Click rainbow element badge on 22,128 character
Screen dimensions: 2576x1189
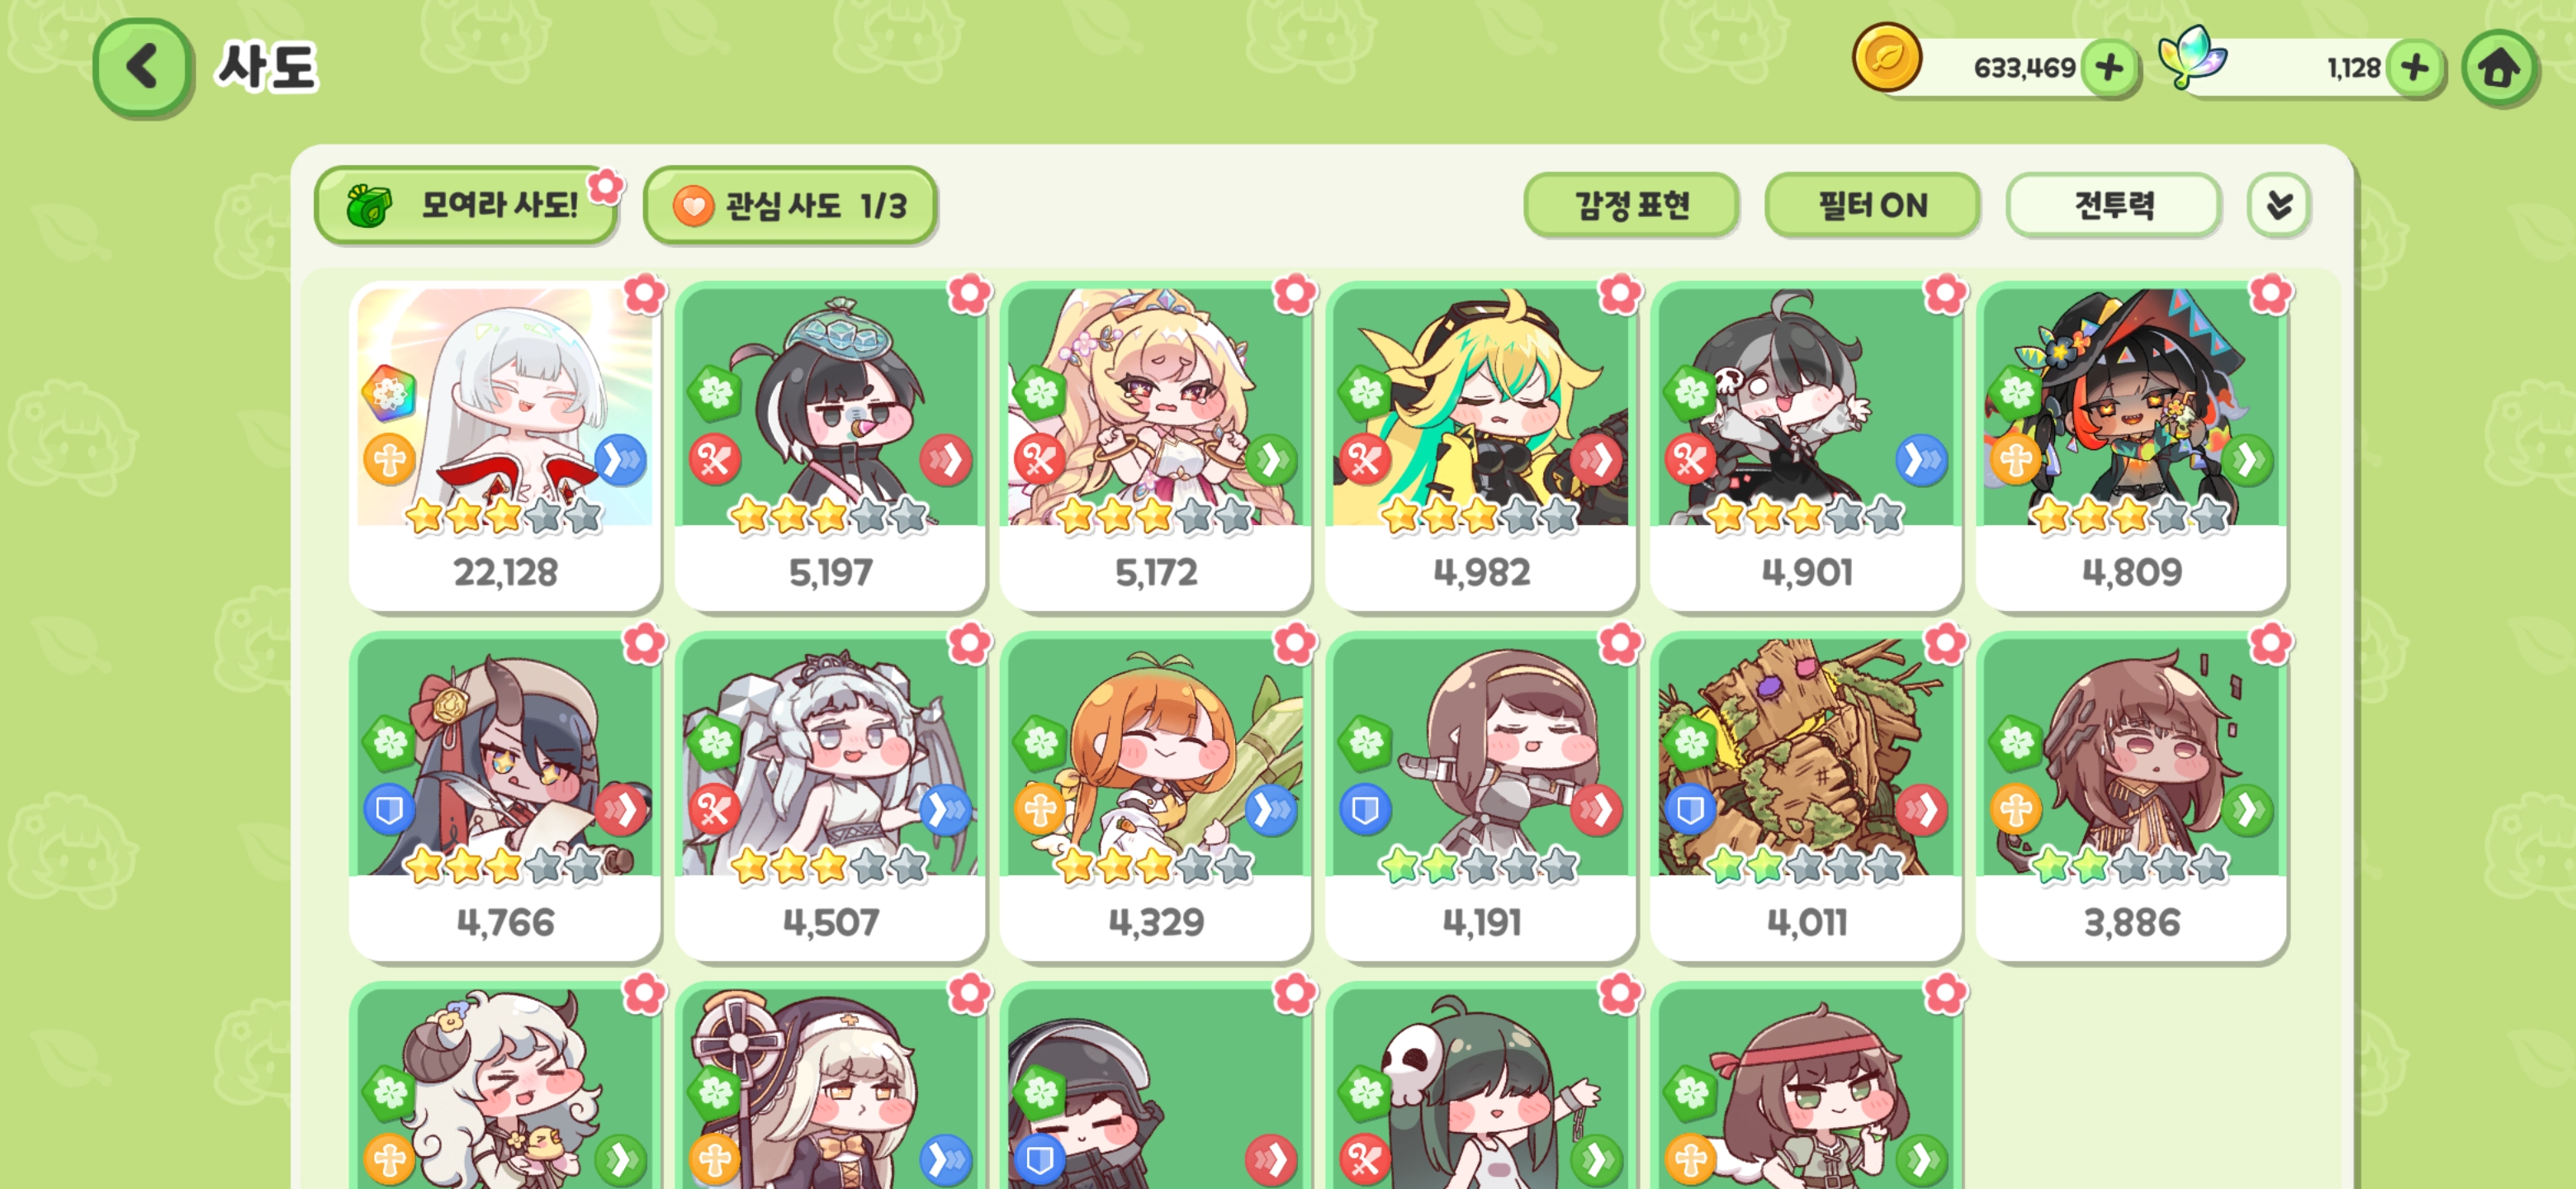tap(389, 392)
